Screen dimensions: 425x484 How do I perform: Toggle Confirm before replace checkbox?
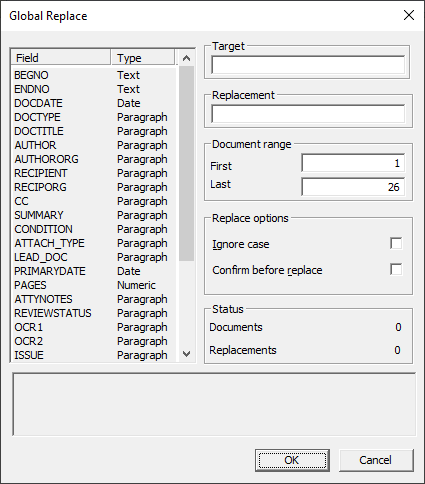coord(396,269)
